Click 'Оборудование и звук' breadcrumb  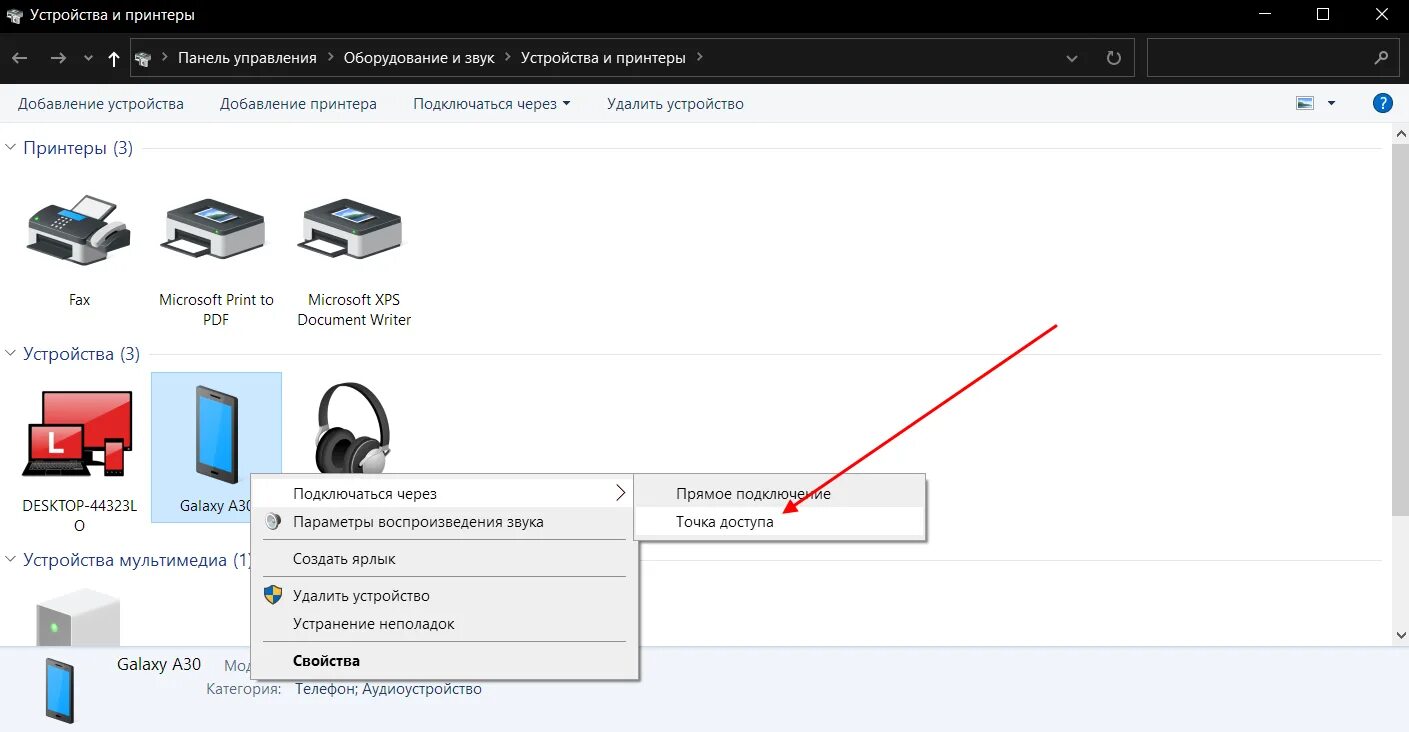point(419,58)
